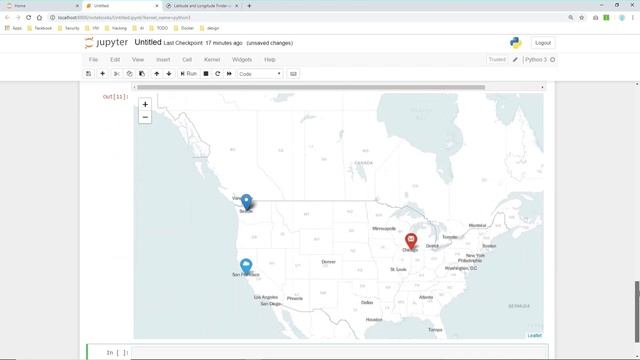
Task: Switch to Latitude and Longitude Finder tab
Action: [202, 6]
